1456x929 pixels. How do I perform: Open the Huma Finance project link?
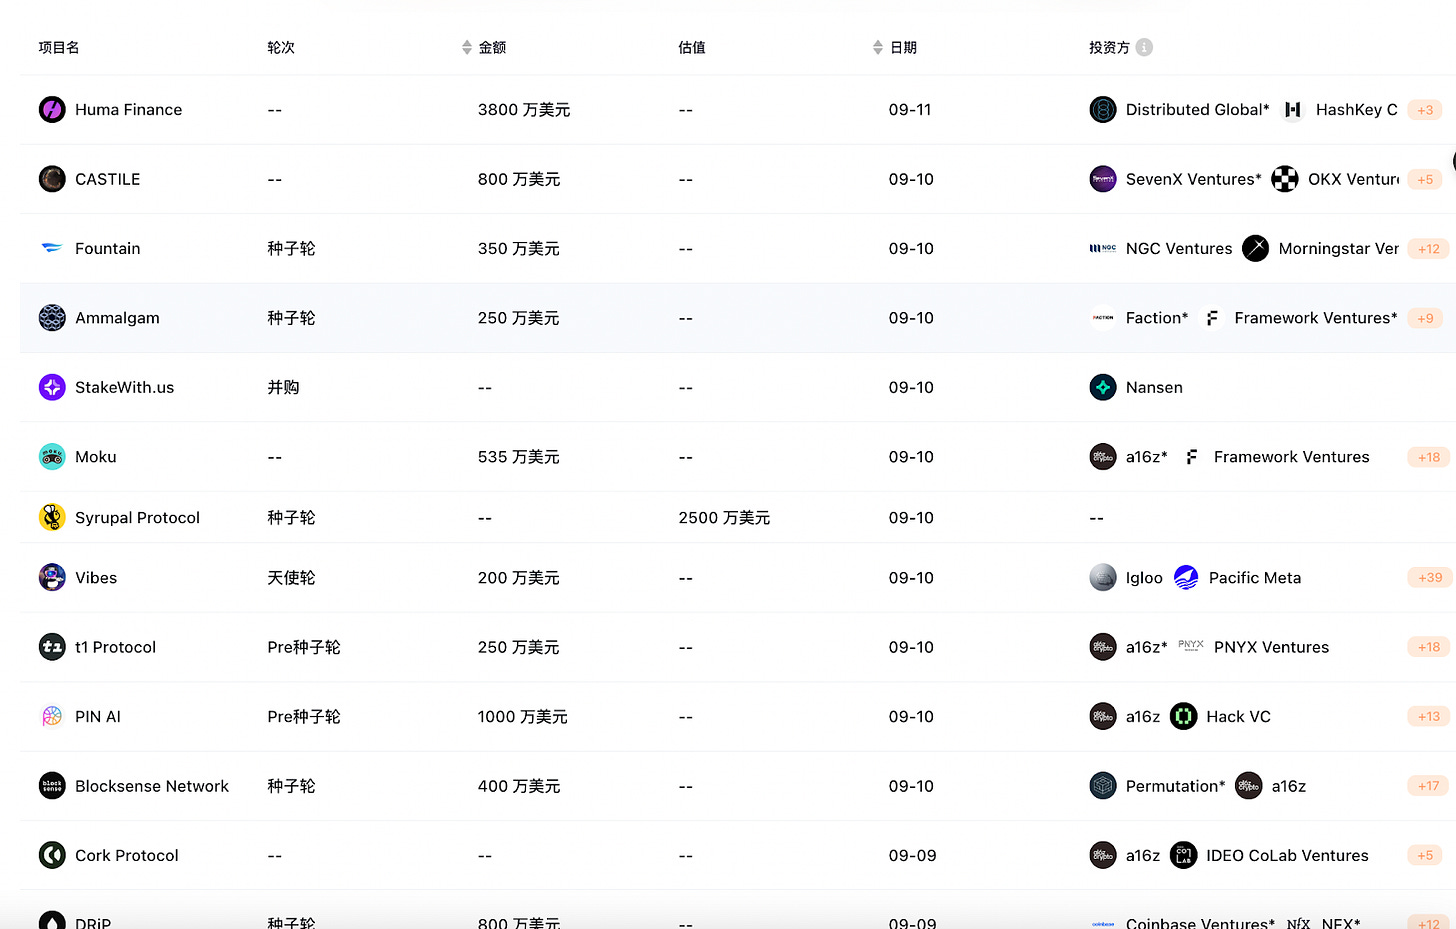coord(128,109)
